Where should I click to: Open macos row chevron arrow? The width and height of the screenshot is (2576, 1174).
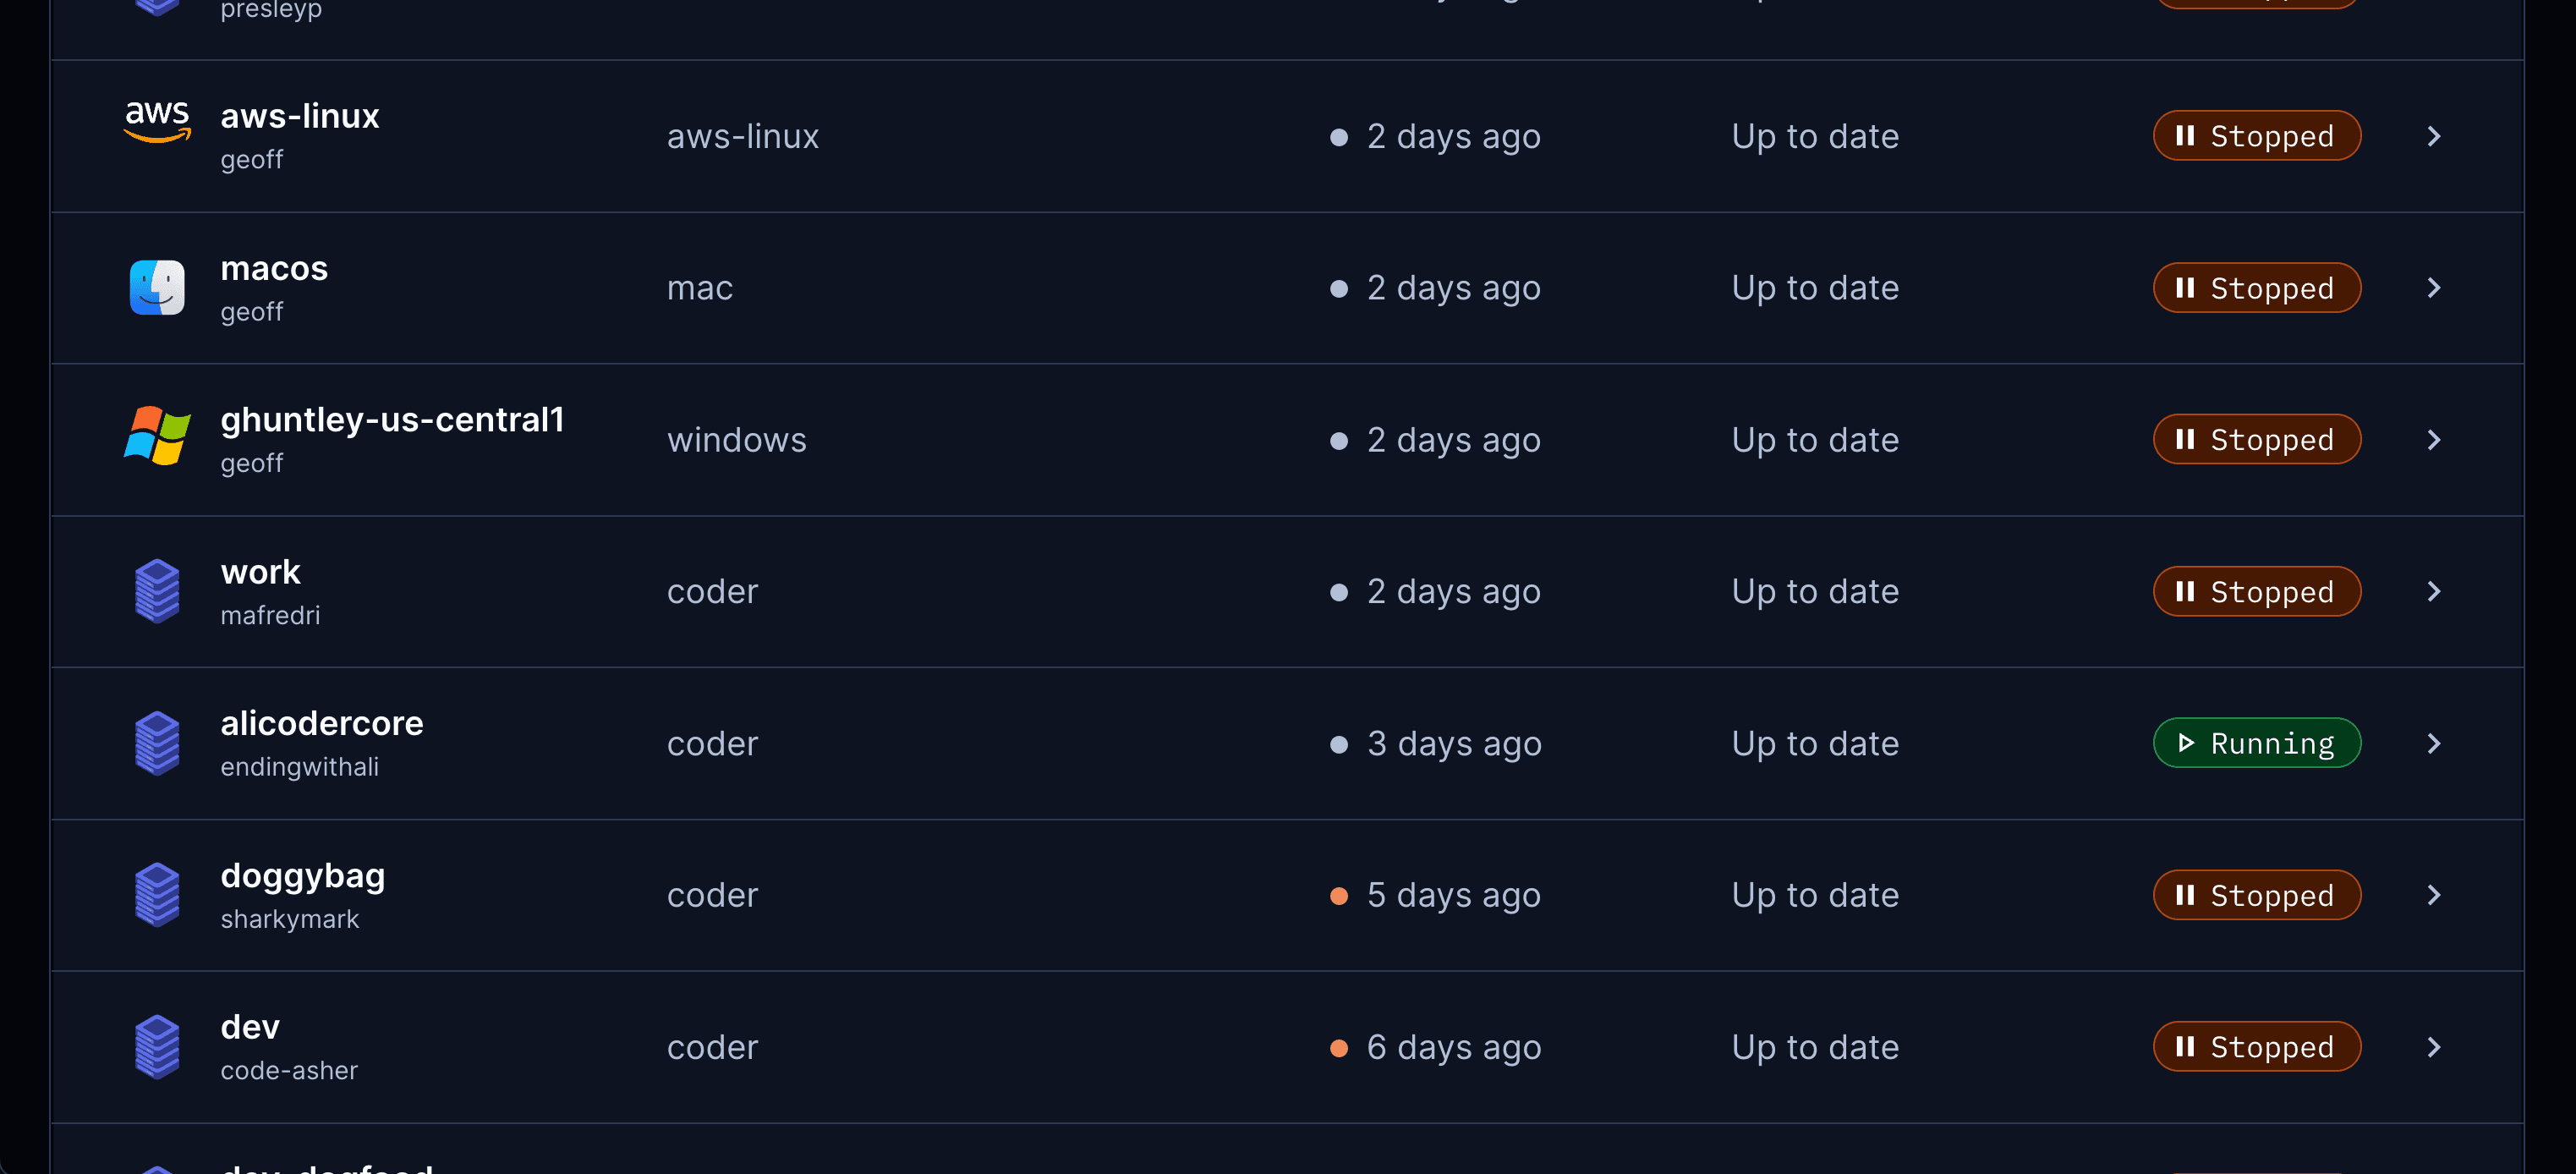(x=2434, y=288)
